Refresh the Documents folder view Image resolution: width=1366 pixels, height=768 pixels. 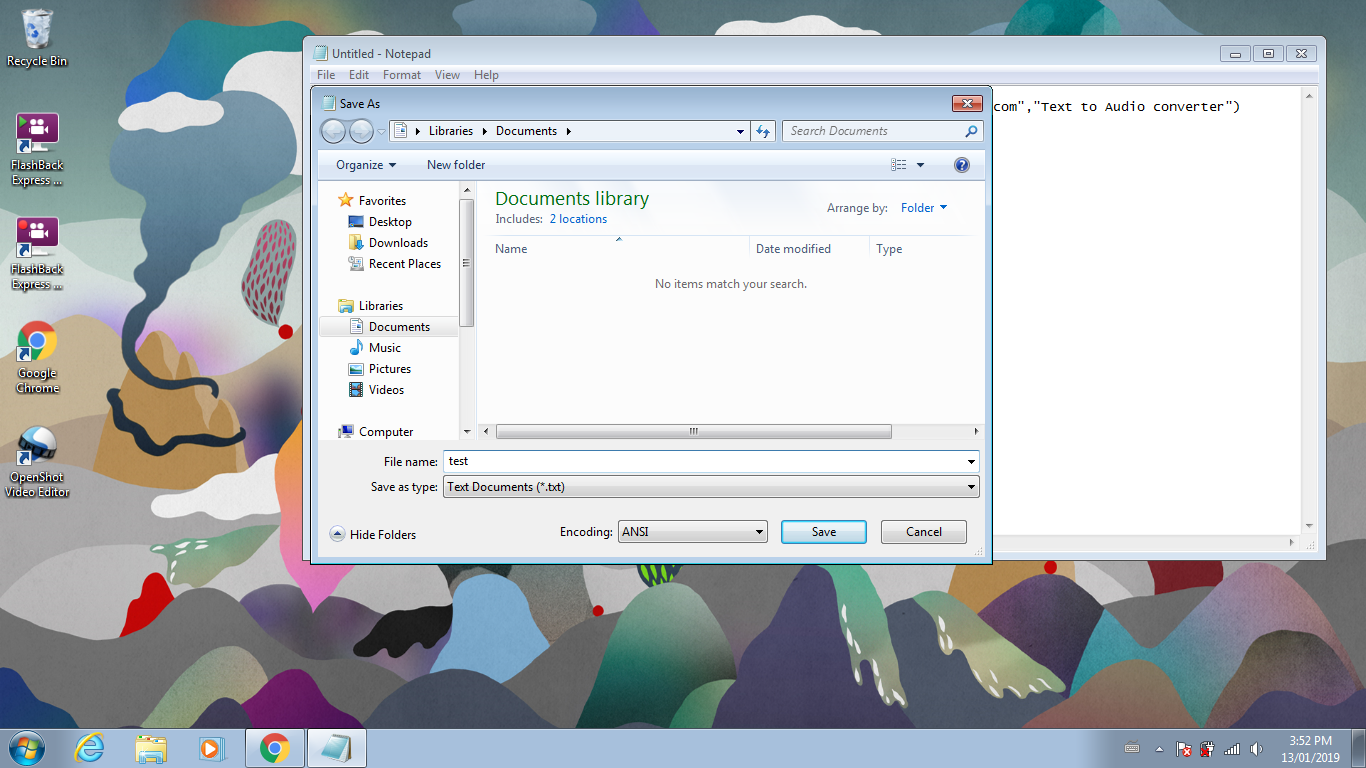762,131
